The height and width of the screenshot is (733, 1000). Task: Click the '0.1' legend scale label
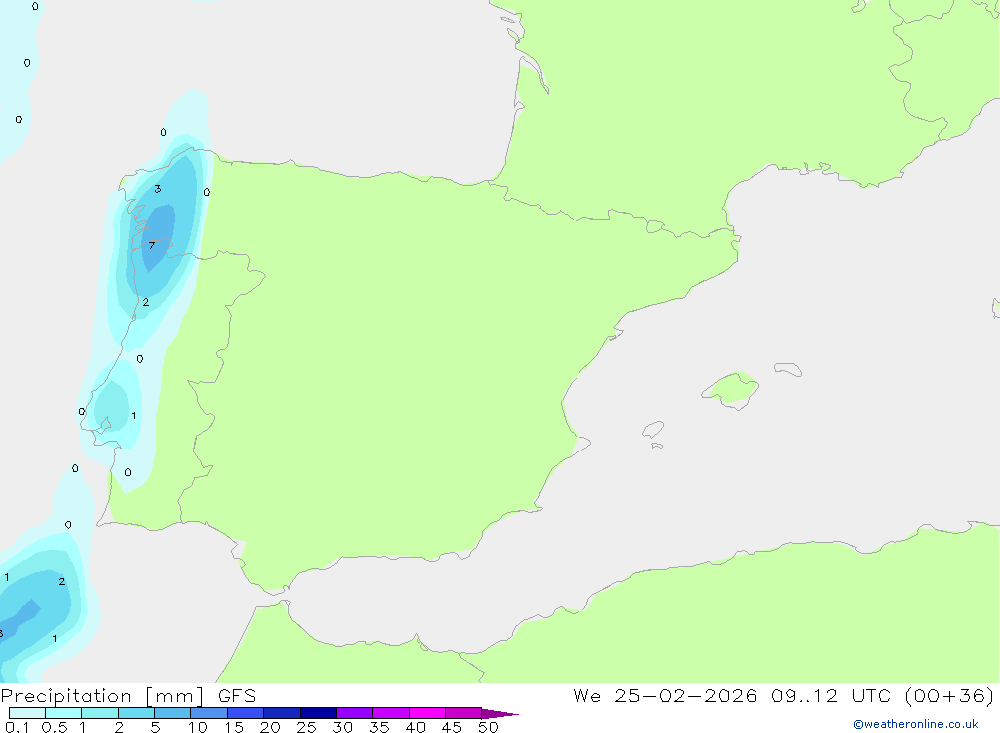(x=17, y=727)
